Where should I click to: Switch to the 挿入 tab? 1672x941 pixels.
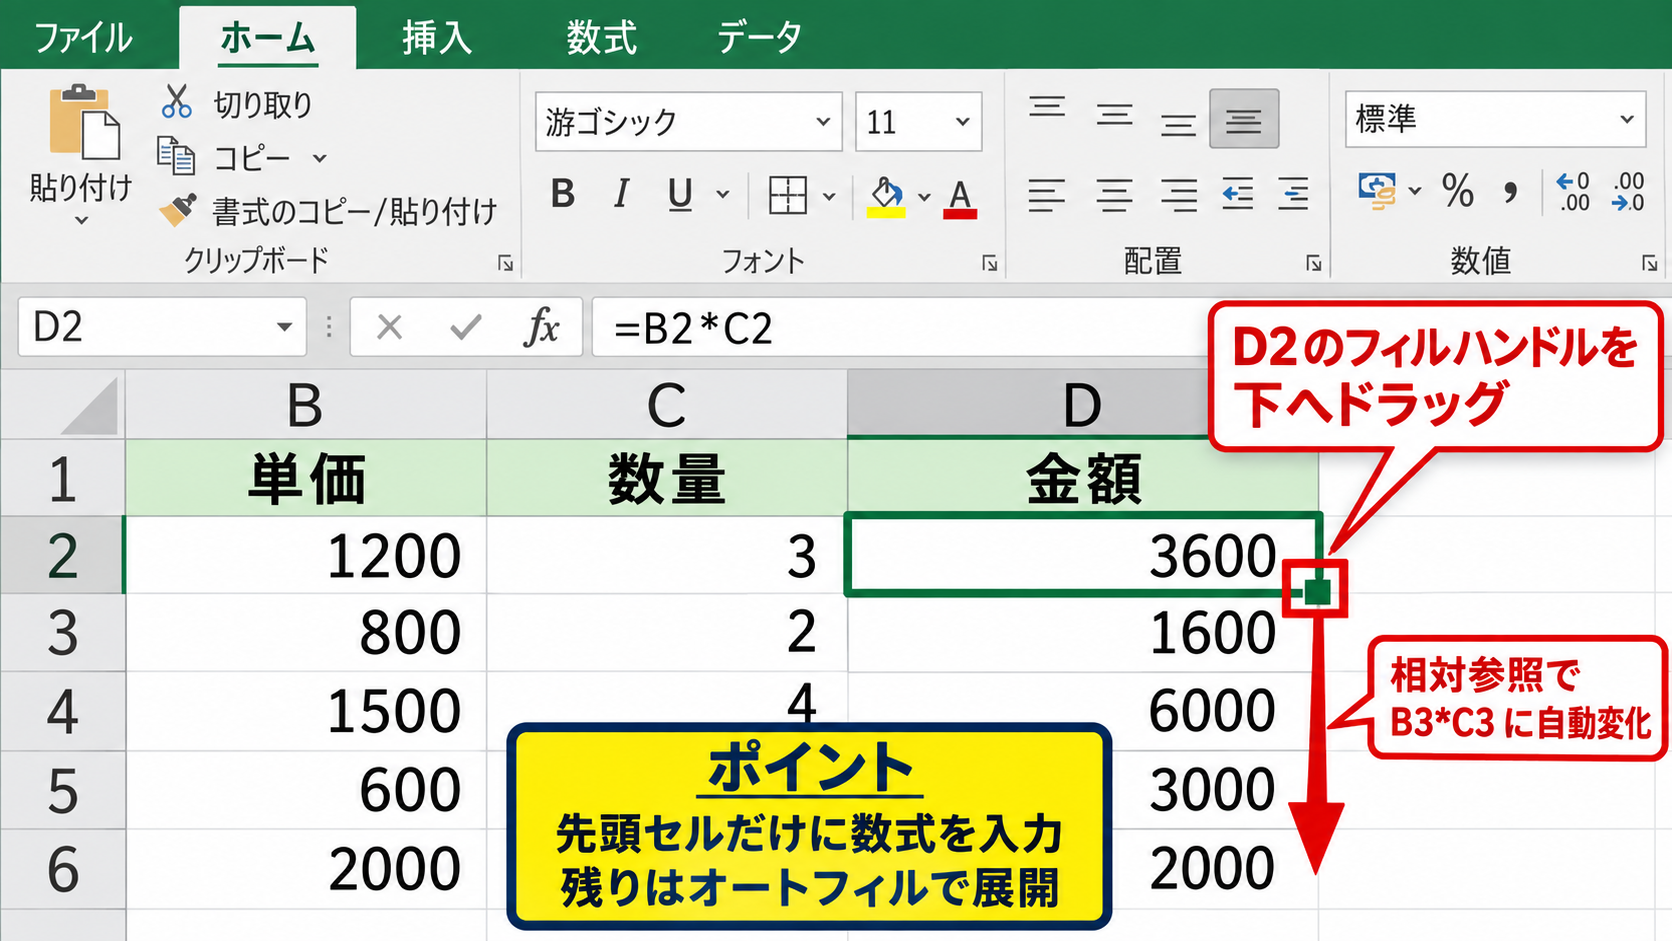point(437,38)
